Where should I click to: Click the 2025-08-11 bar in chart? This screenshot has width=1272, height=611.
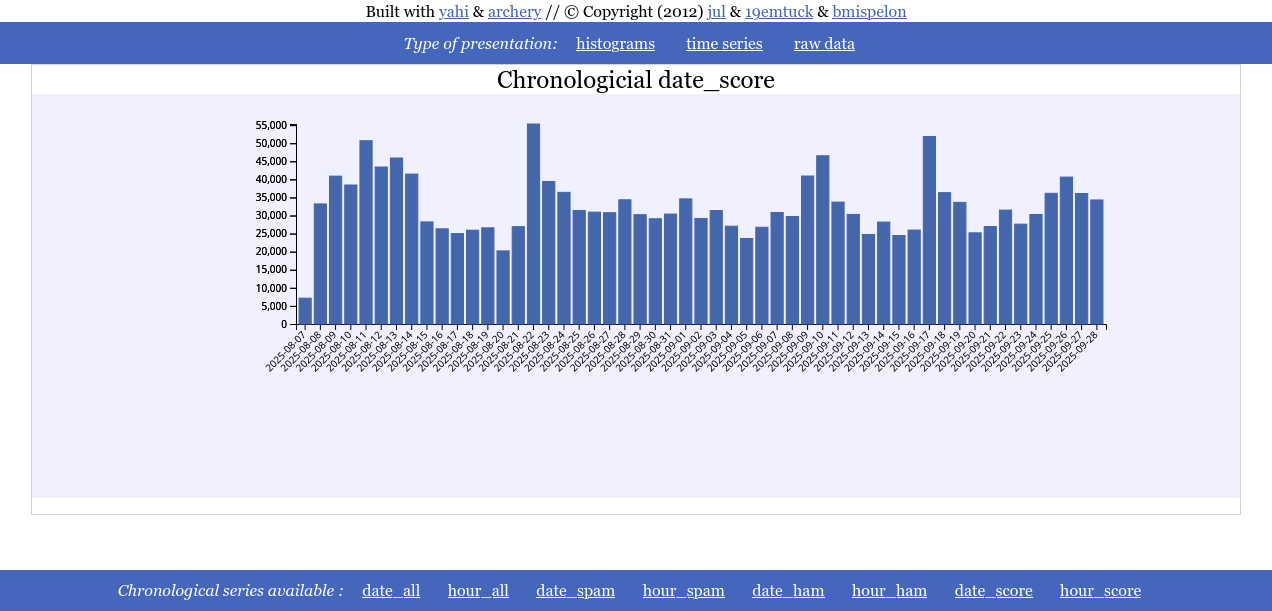pos(366,232)
